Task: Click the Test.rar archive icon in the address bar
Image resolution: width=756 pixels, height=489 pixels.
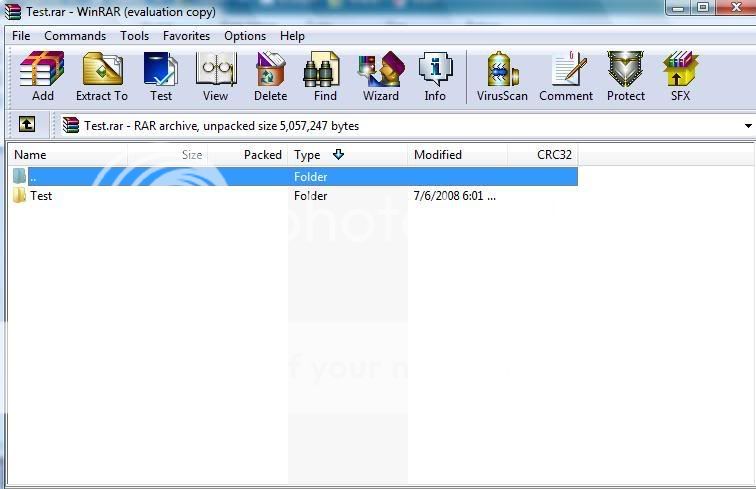Action: point(71,125)
